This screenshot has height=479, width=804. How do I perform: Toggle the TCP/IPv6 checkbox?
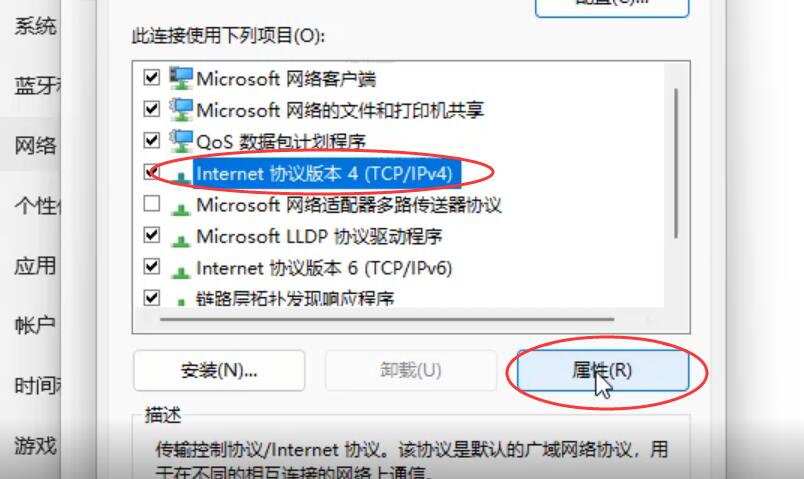coord(151,267)
